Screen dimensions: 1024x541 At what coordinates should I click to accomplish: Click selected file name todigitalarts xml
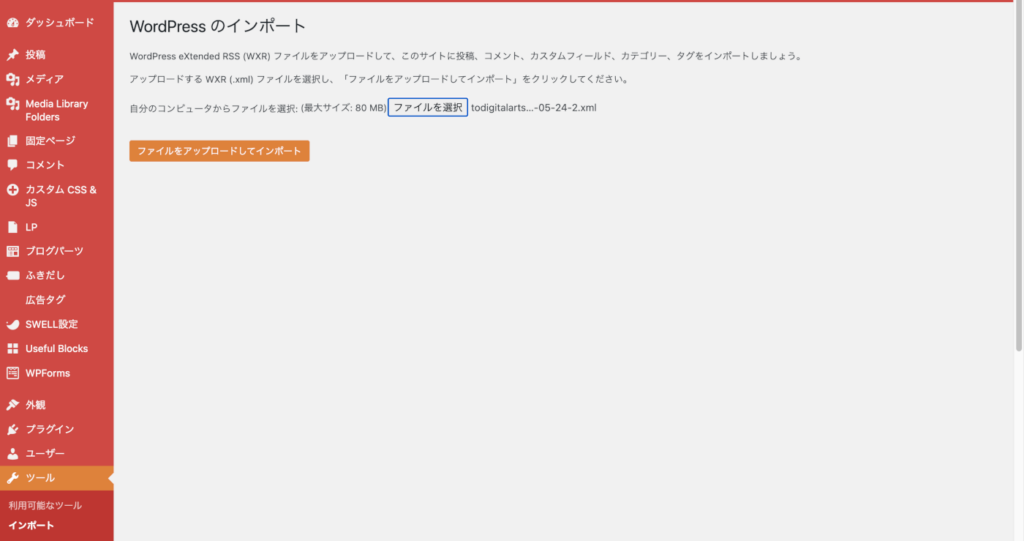(x=534, y=108)
